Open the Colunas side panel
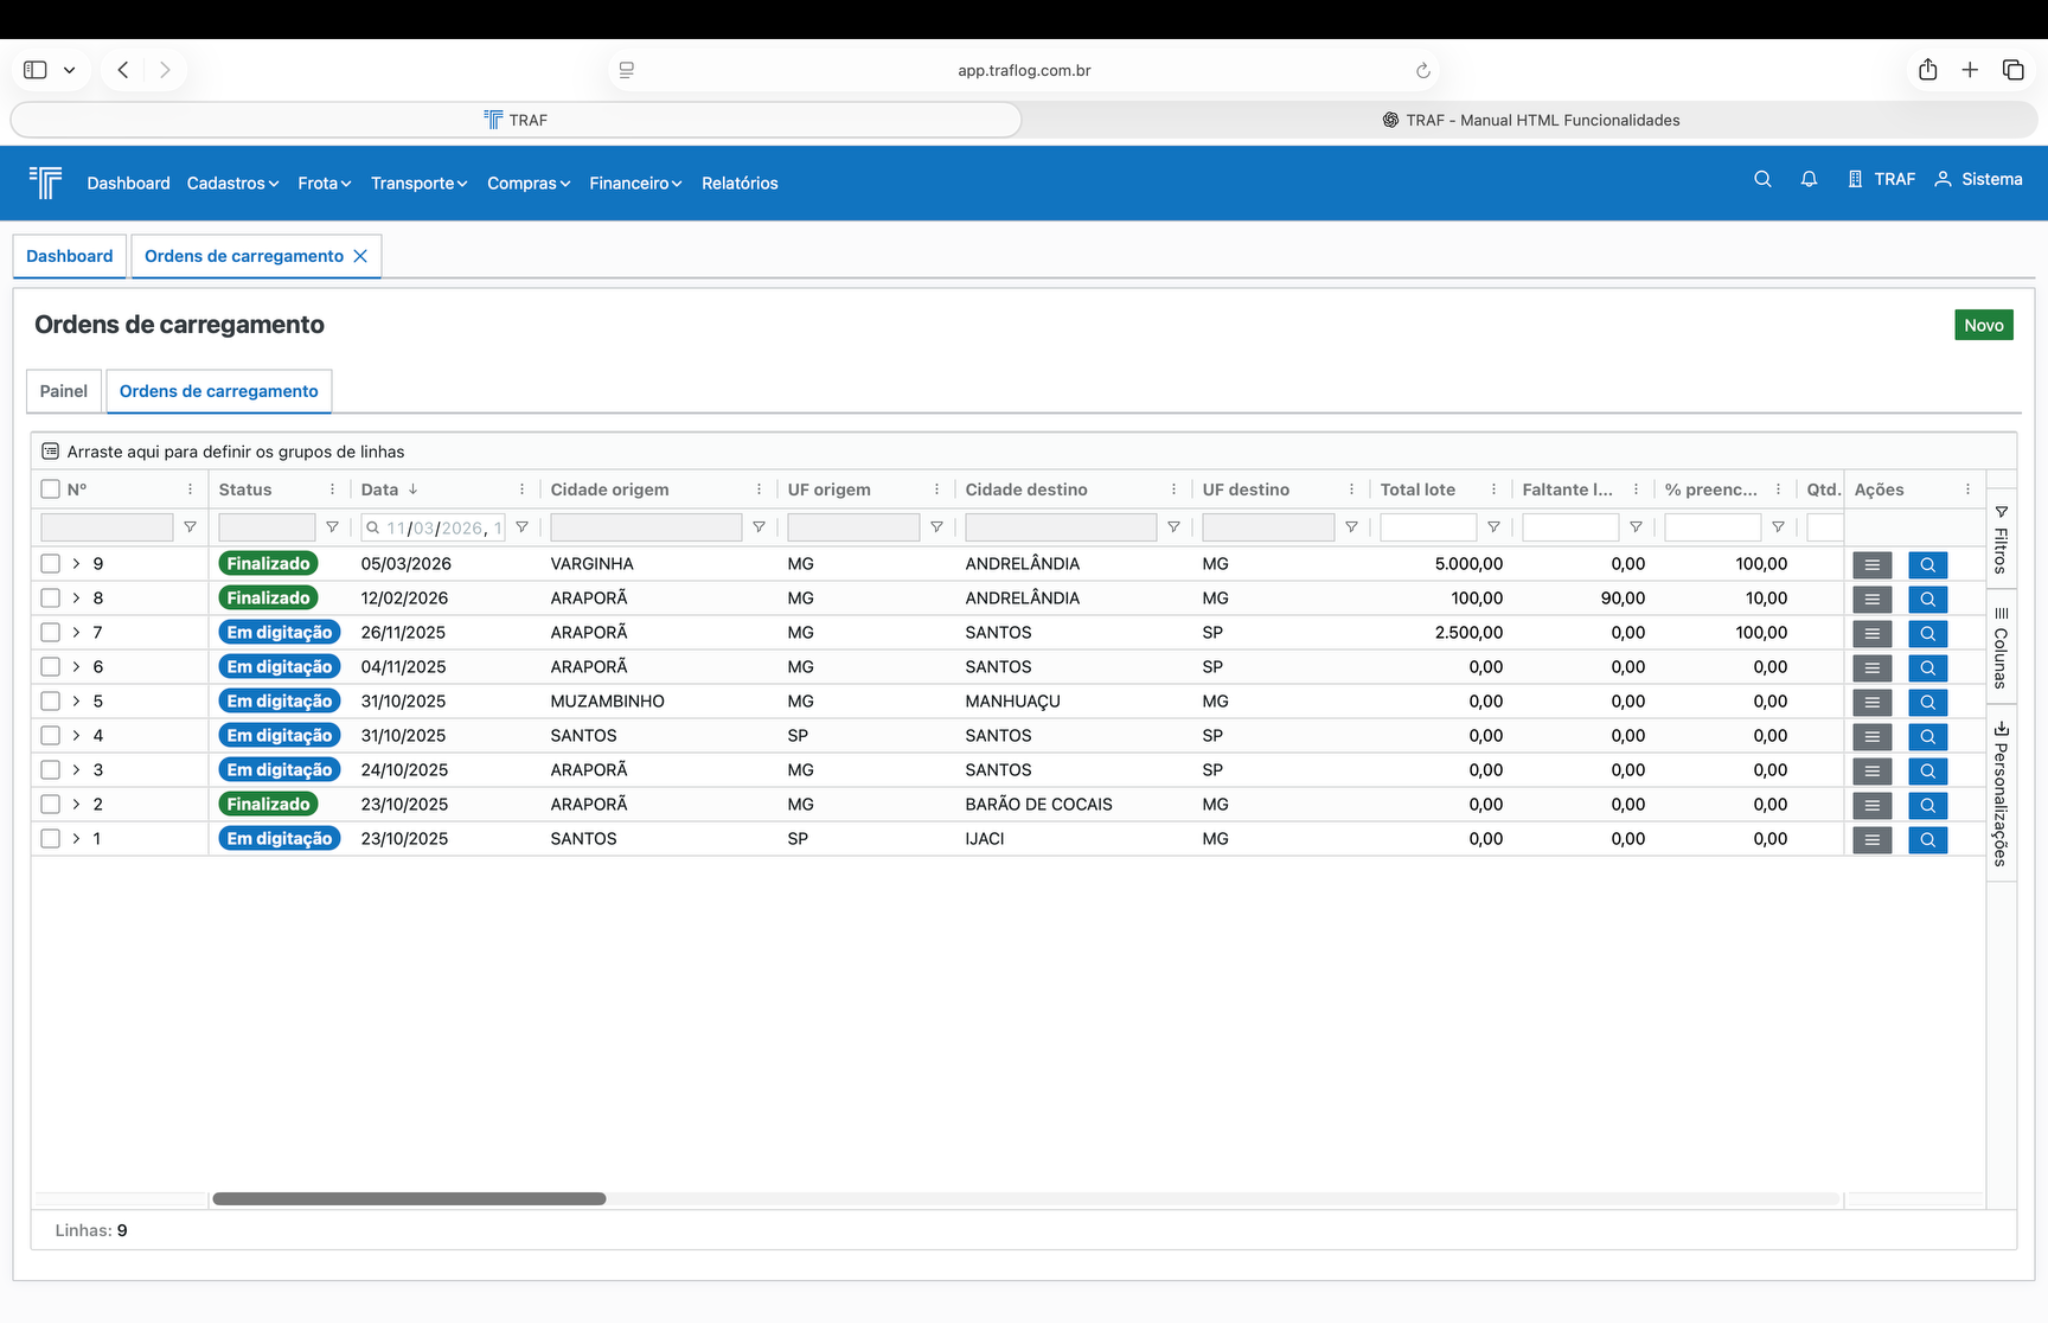The width and height of the screenshot is (2048, 1323). pos(2000,648)
